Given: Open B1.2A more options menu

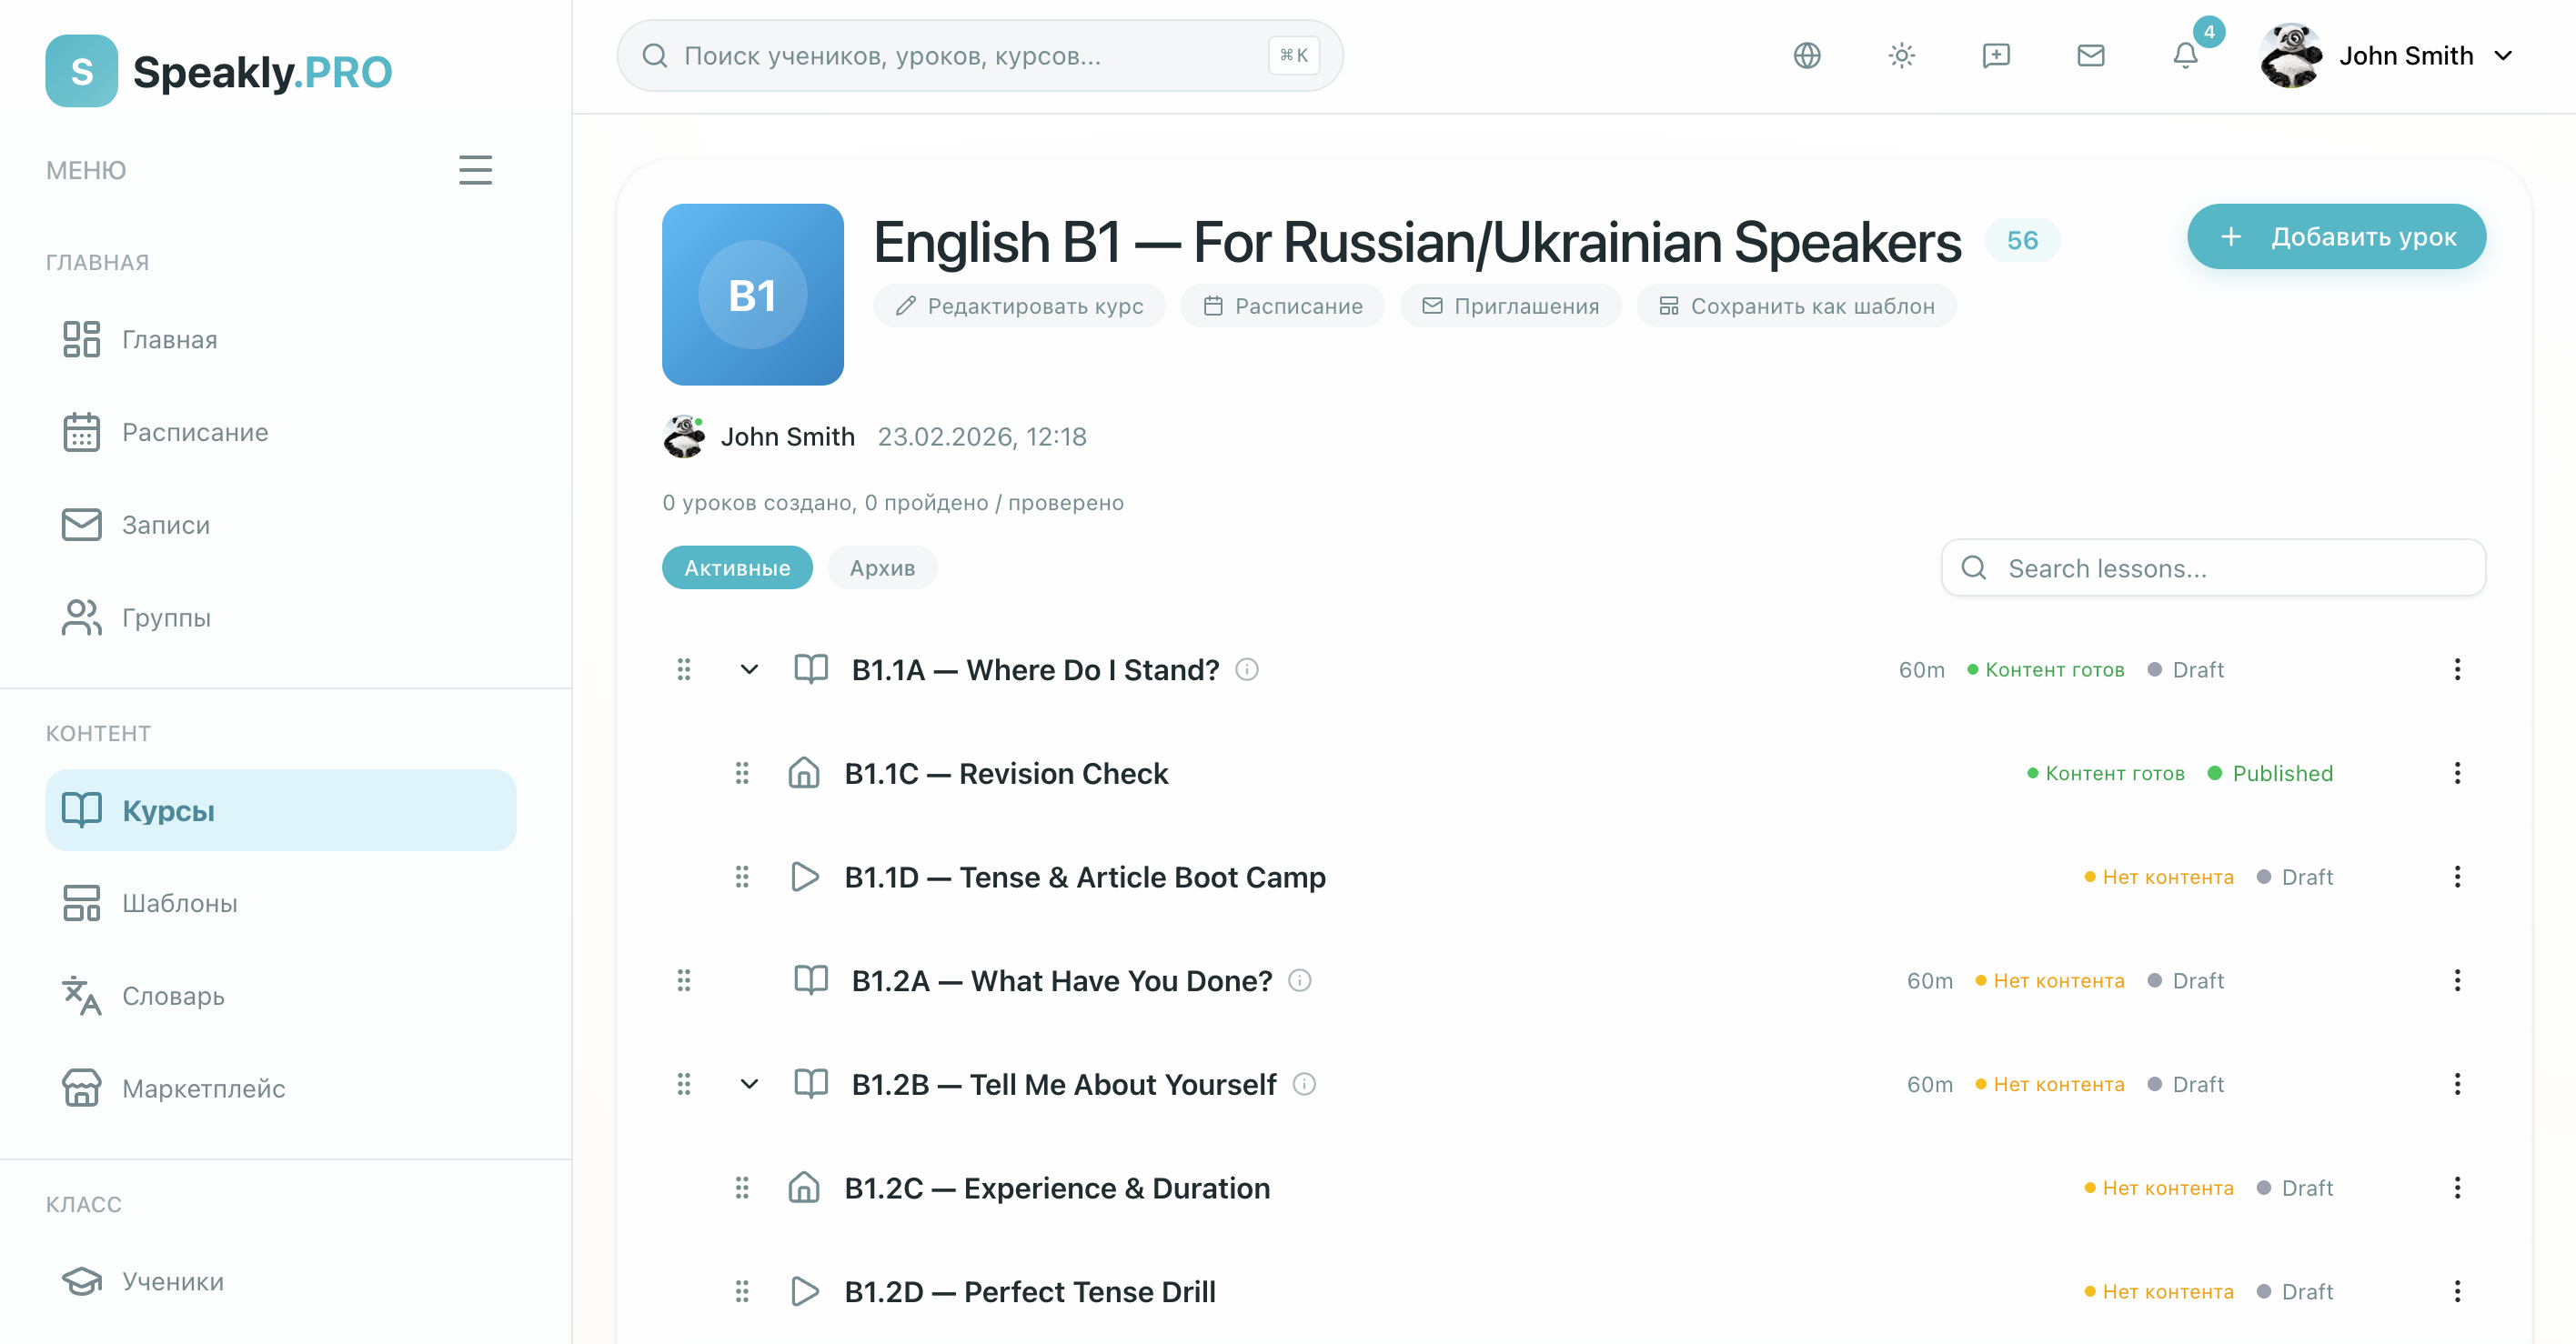Looking at the screenshot, I should (2457, 980).
